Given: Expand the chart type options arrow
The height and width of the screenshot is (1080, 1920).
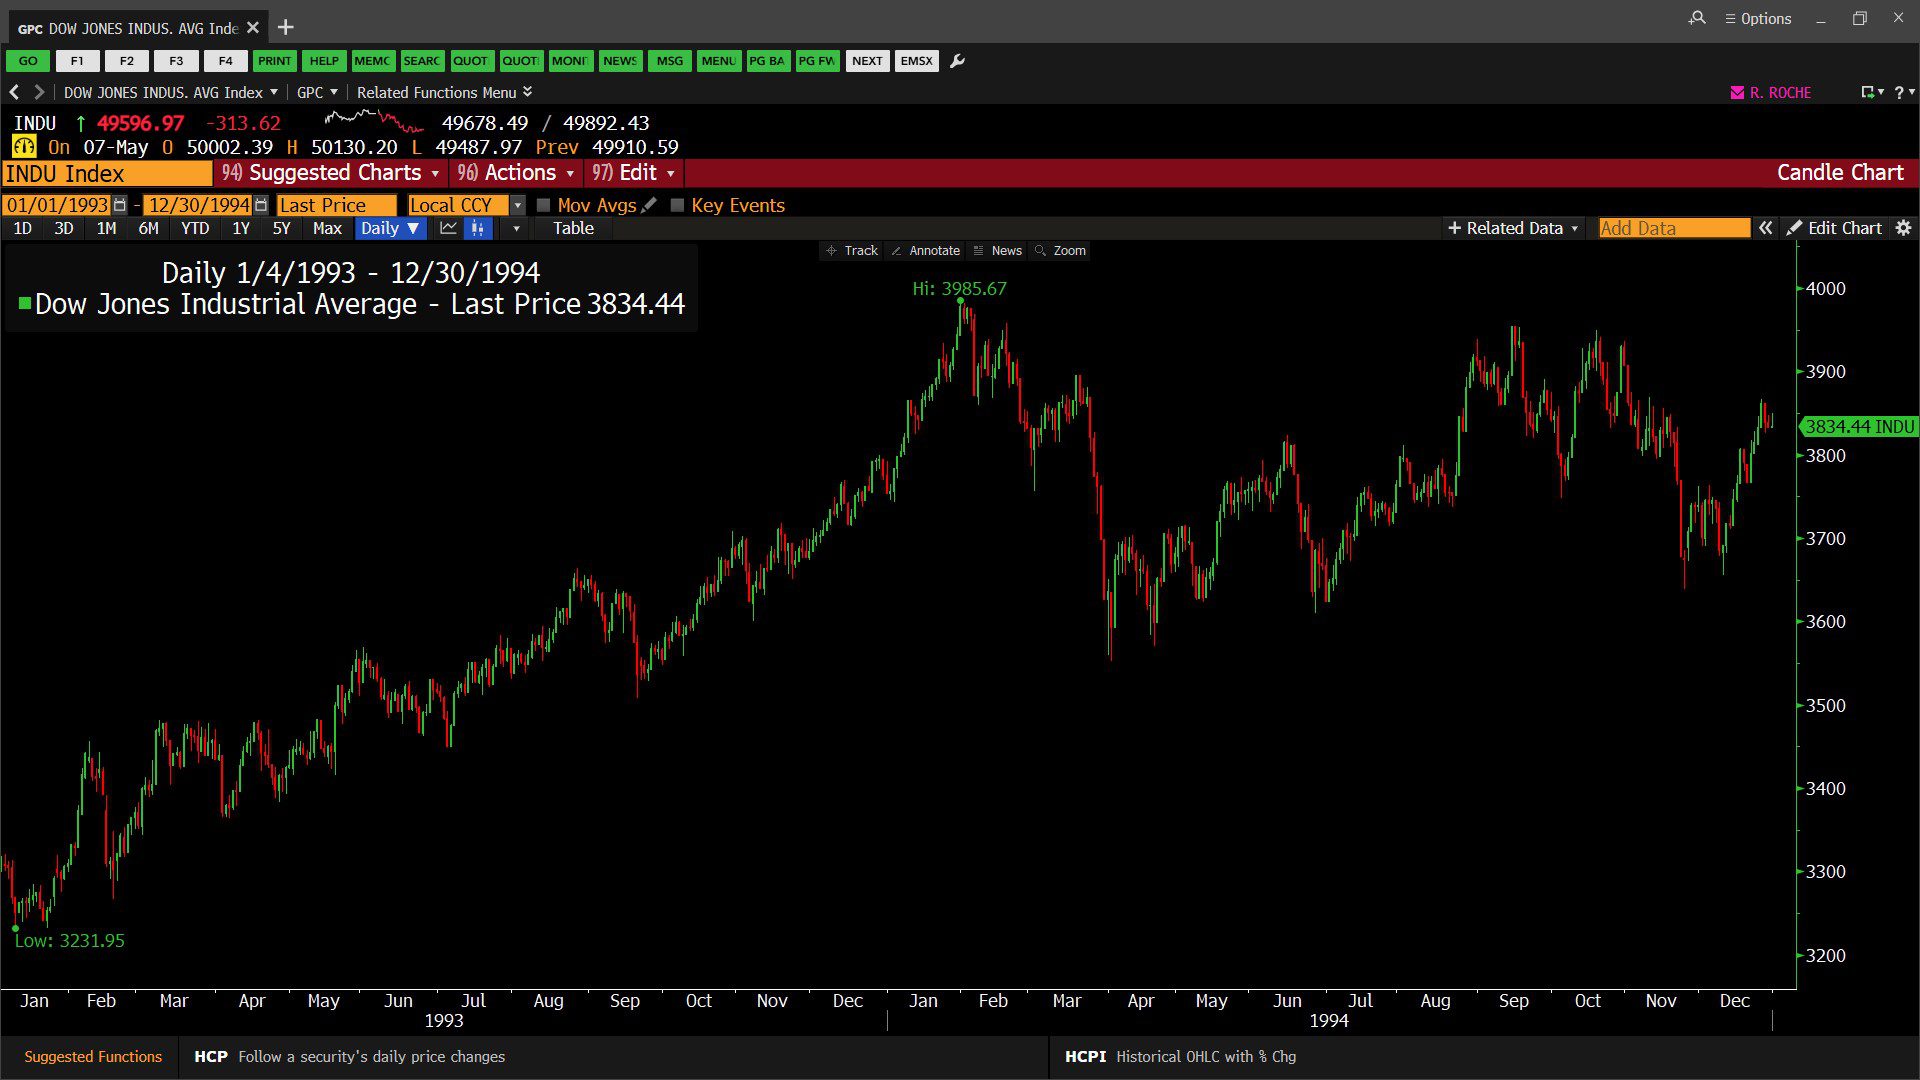Looking at the screenshot, I should (516, 228).
